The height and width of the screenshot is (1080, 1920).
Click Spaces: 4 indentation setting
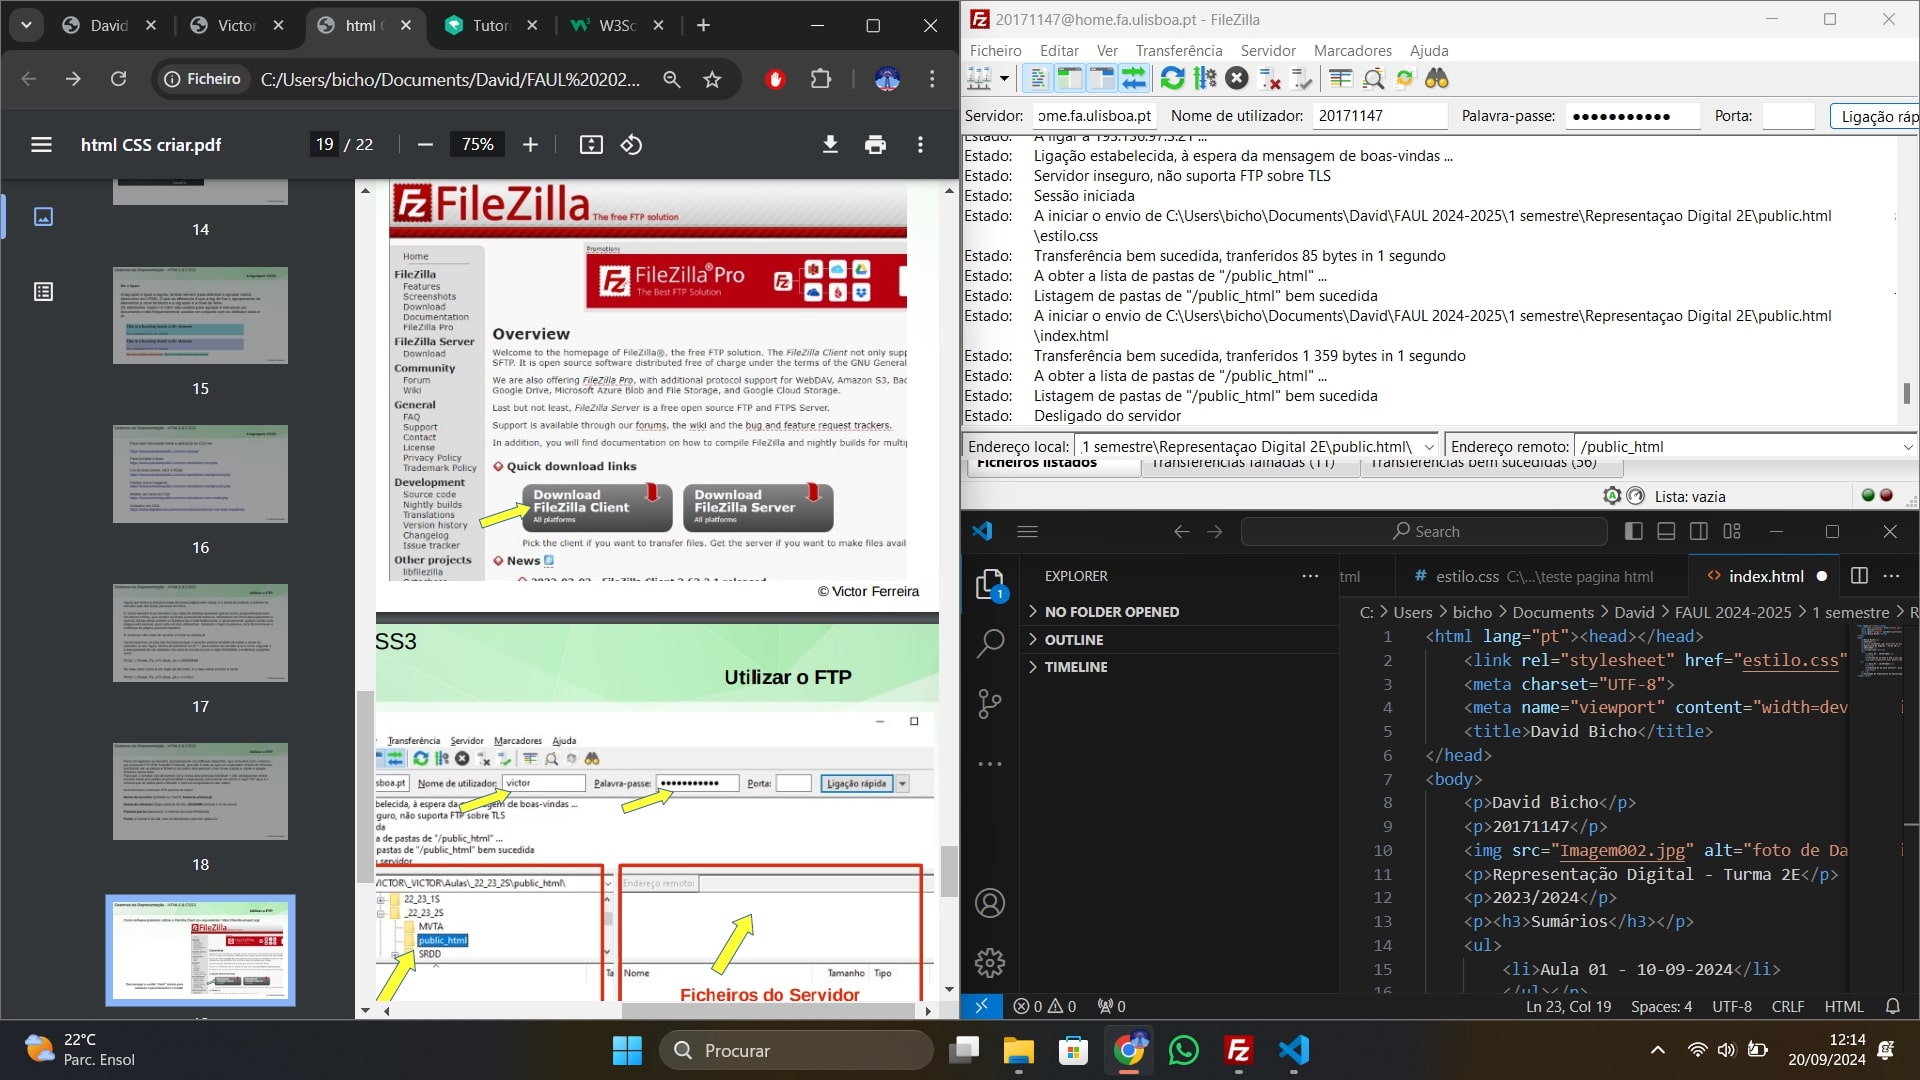click(1661, 1006)
